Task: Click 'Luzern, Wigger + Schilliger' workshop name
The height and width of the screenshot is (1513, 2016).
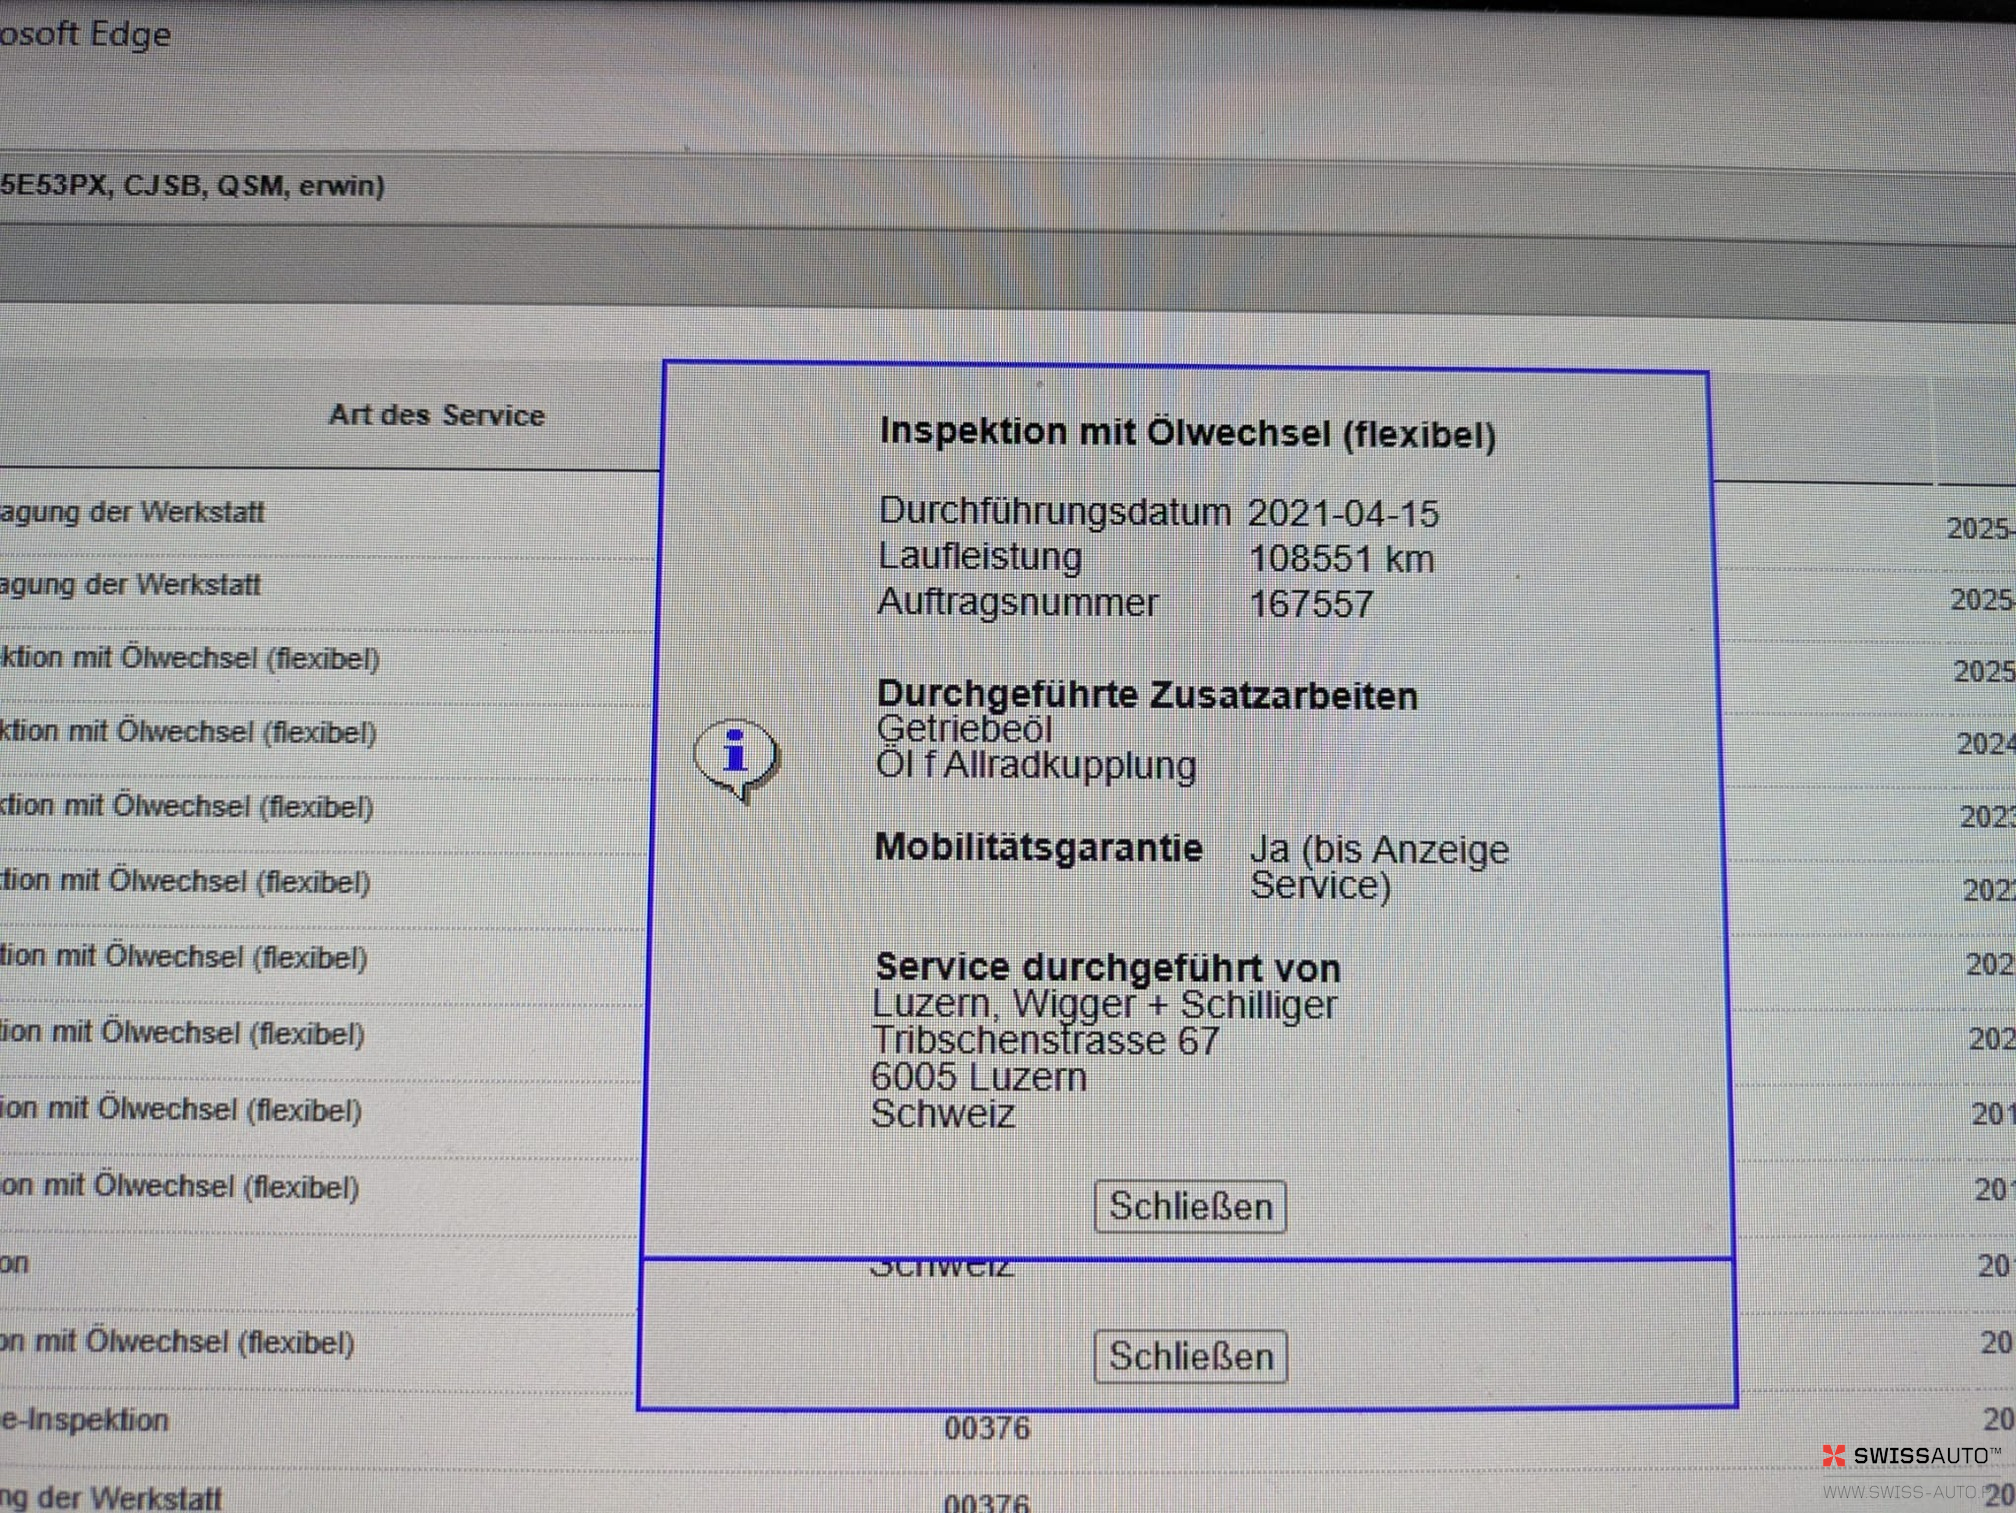Action: (1104, 1004)
